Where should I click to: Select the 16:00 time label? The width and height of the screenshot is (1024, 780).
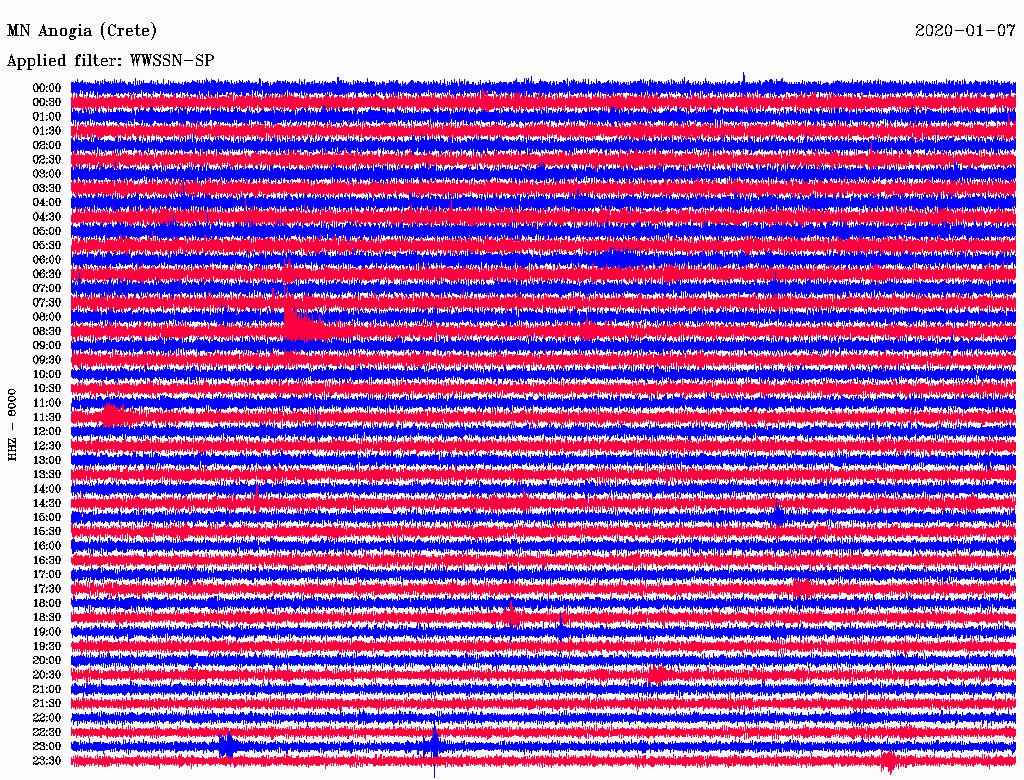point(47,546)
